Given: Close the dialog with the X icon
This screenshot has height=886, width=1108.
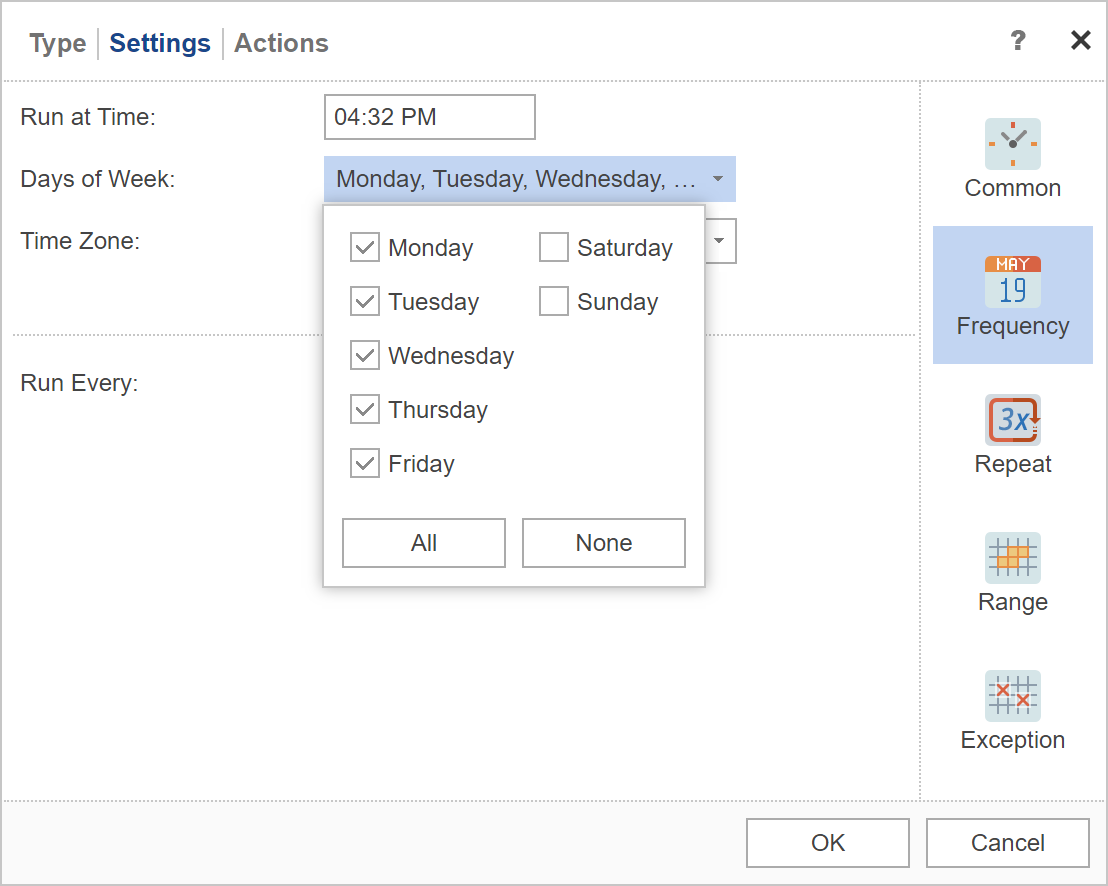Looking at the screenshot, I should [x=1080, y=40].
